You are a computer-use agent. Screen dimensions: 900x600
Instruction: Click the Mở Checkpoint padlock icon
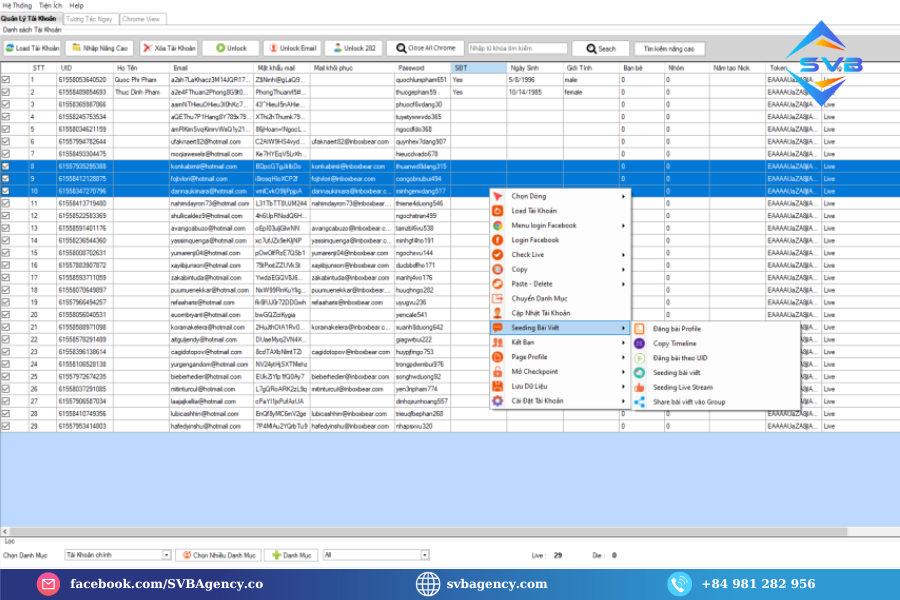pos(497,371)
